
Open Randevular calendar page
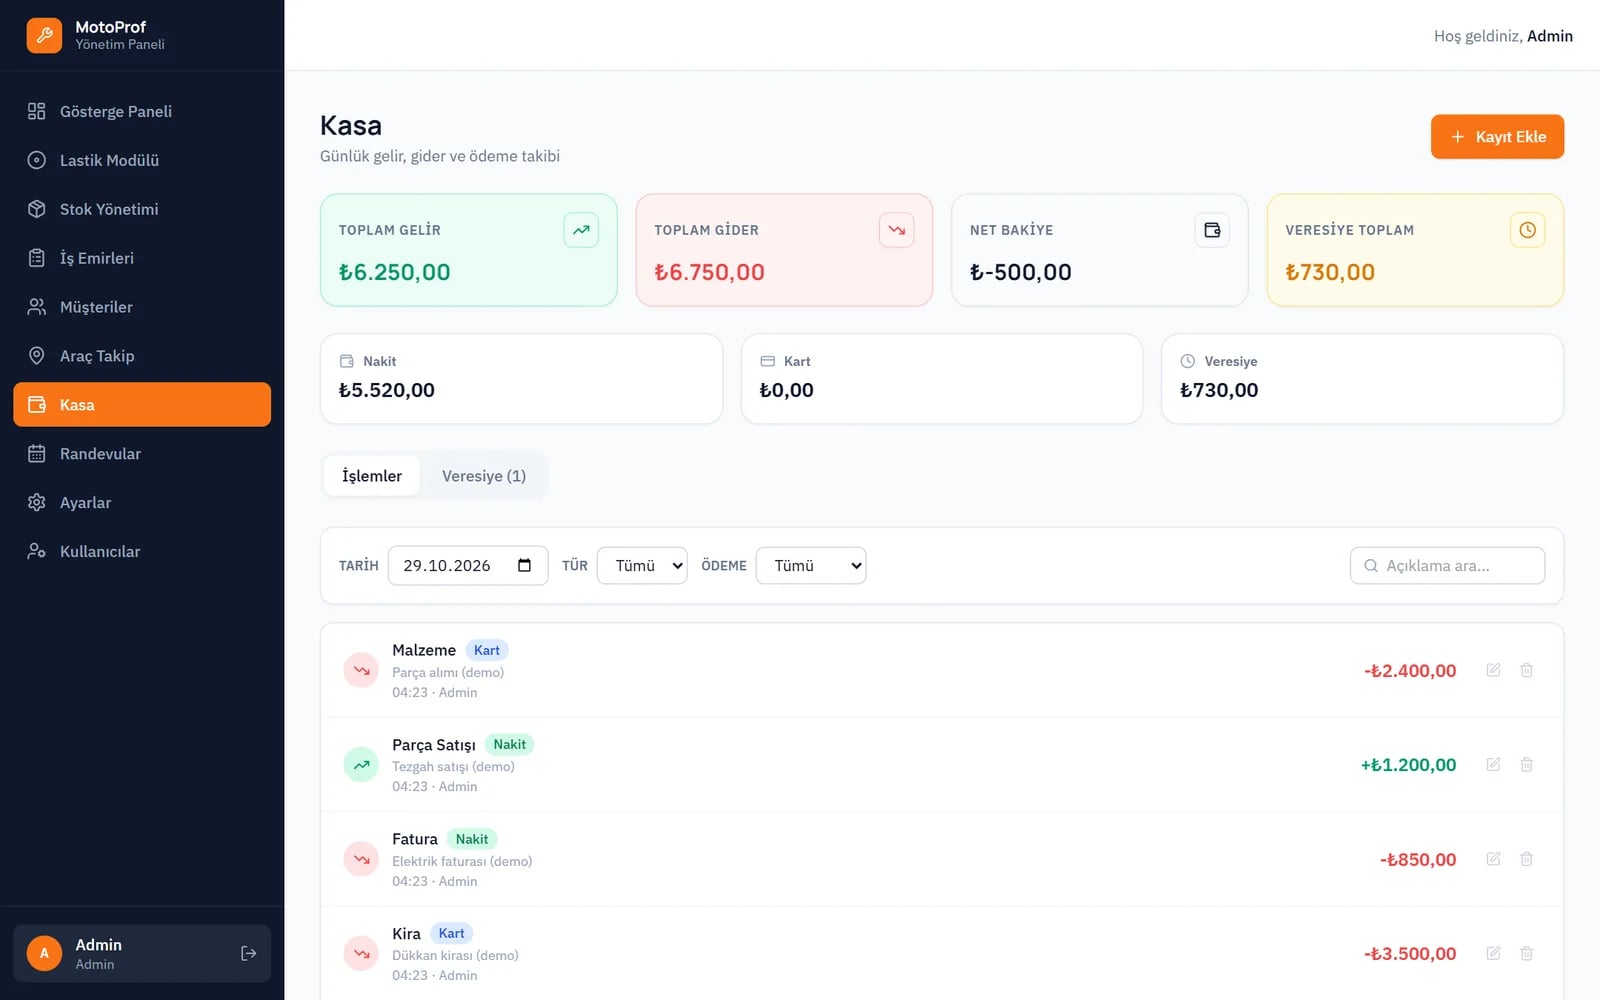(x=142, y=454)
